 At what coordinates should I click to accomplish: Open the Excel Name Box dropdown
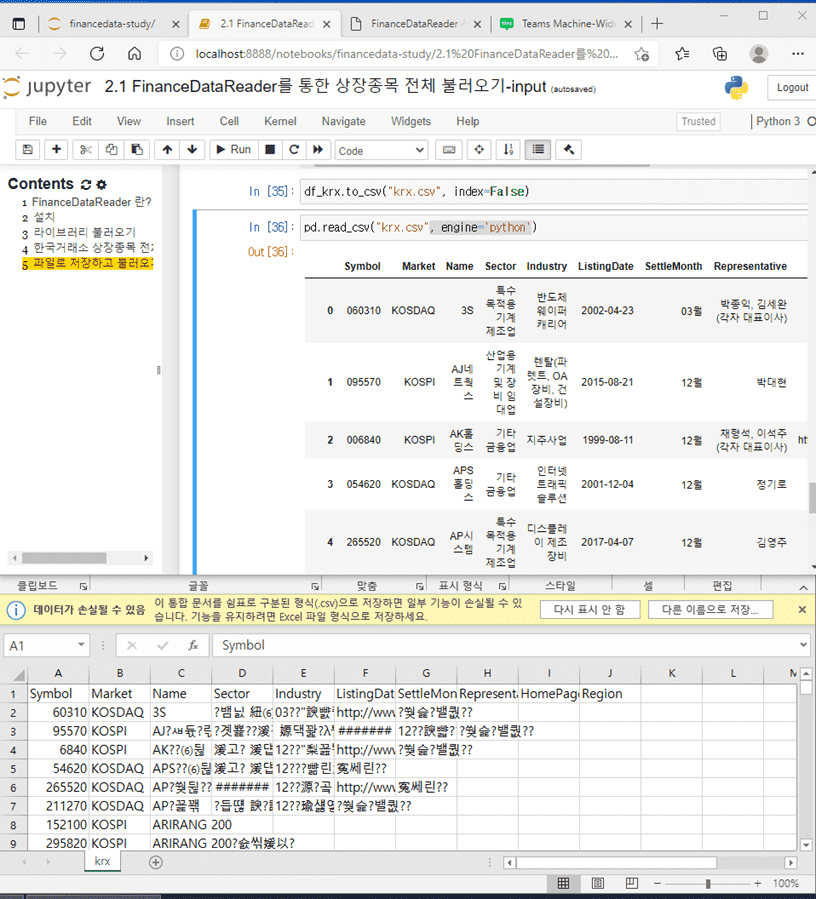coord(81,645)
